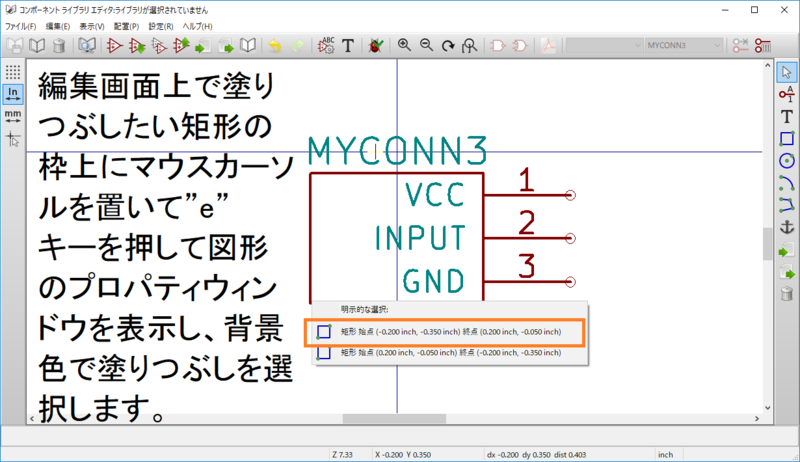
Task: Redo edit with green arrow
Action: click(x=297, y=46)
